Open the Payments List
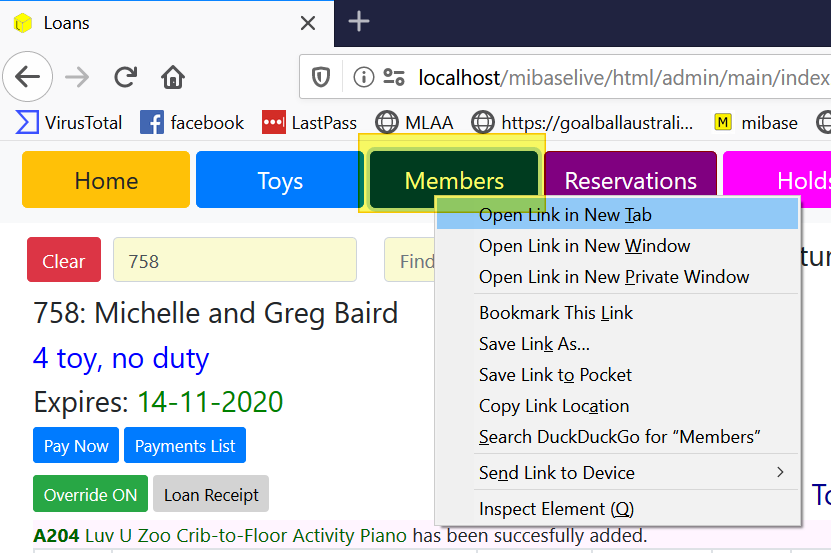 [185, 446]
